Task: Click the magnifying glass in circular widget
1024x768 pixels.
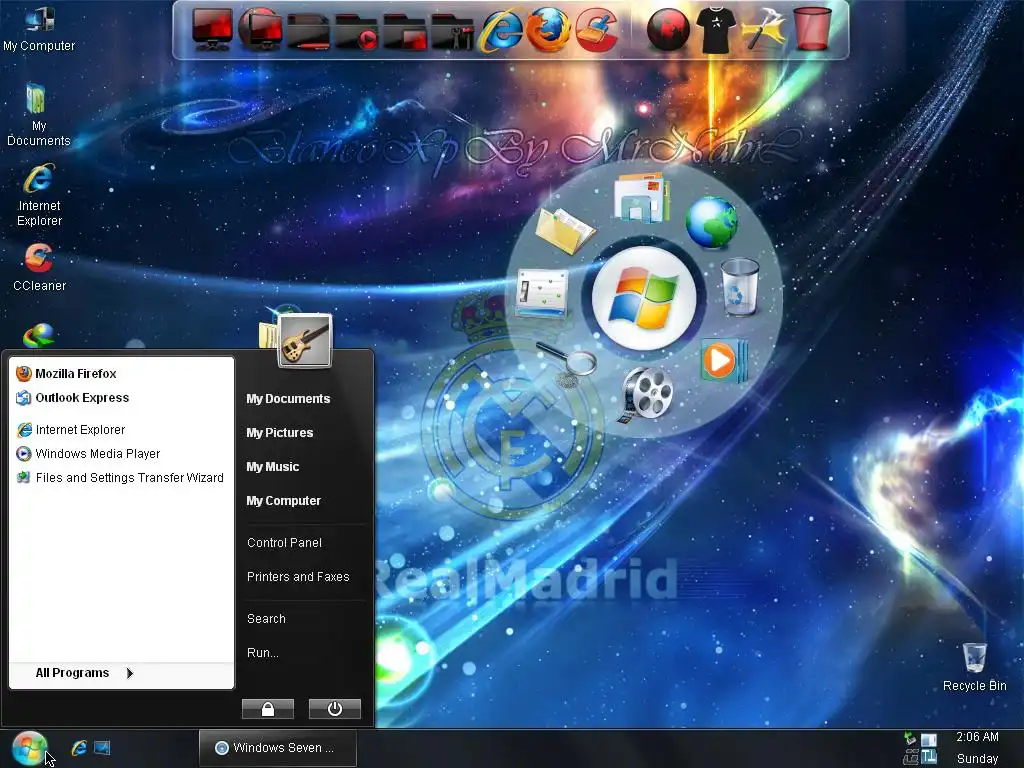Action: coord(567,363)
